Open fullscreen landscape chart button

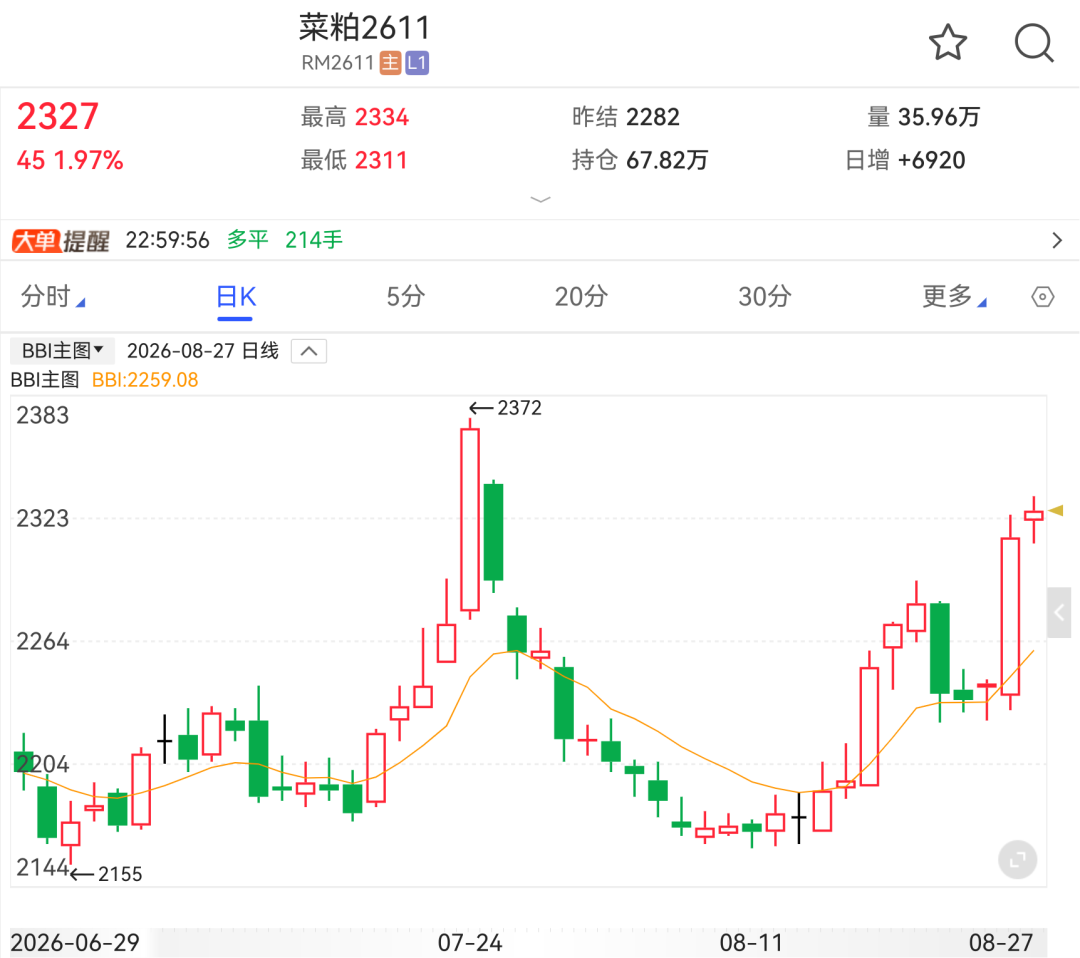(x=1017, y=860)
